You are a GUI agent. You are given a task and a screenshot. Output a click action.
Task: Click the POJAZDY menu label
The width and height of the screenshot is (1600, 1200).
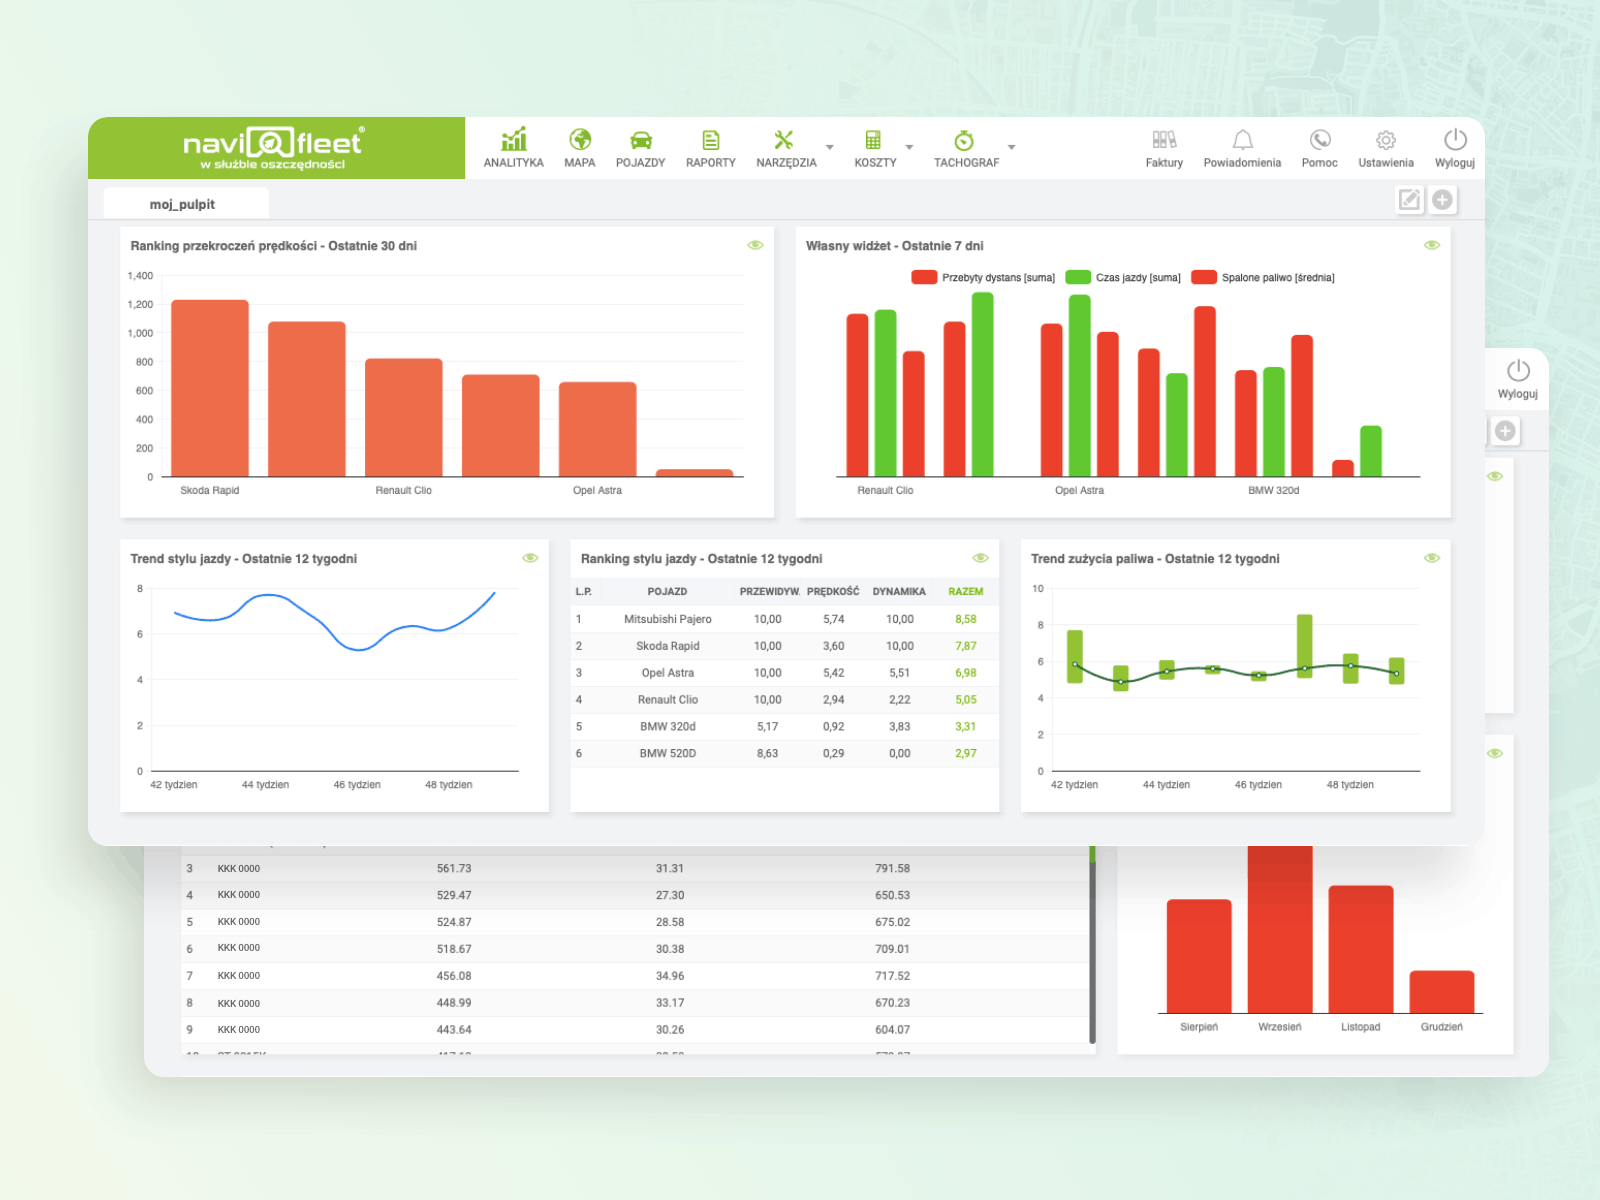click(x=641, y=163)
